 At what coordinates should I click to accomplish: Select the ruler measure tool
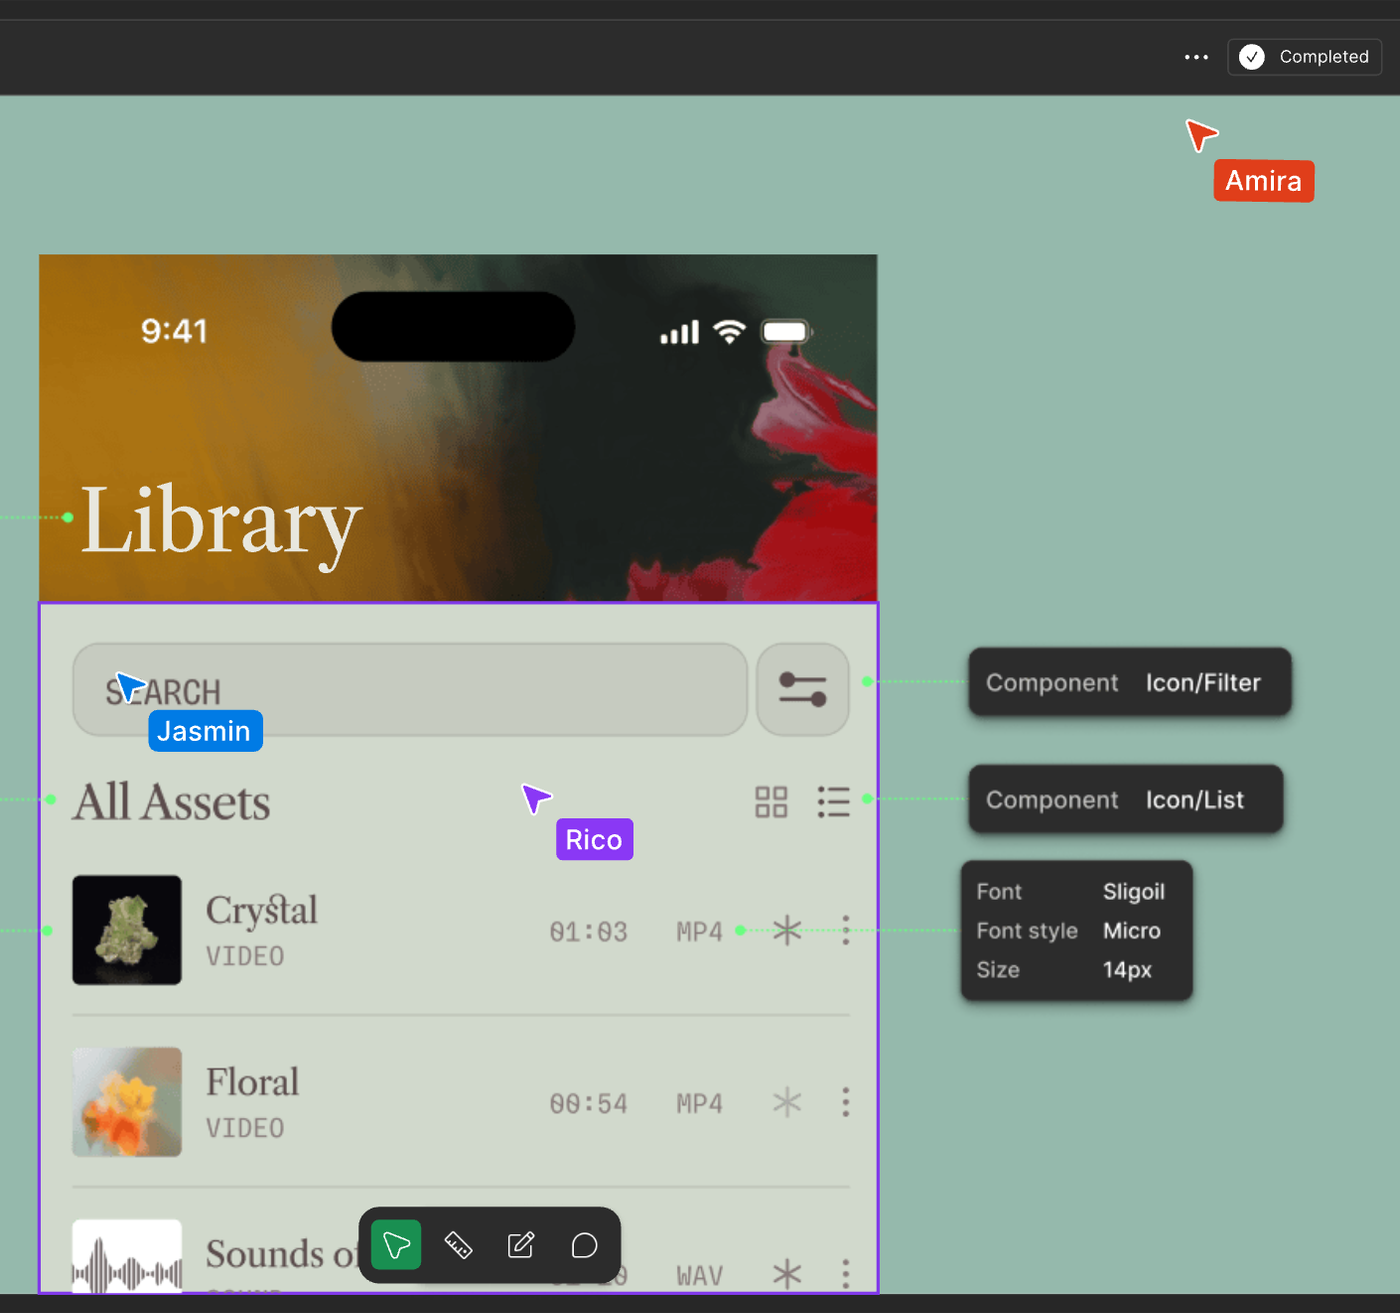(458, 1245)
